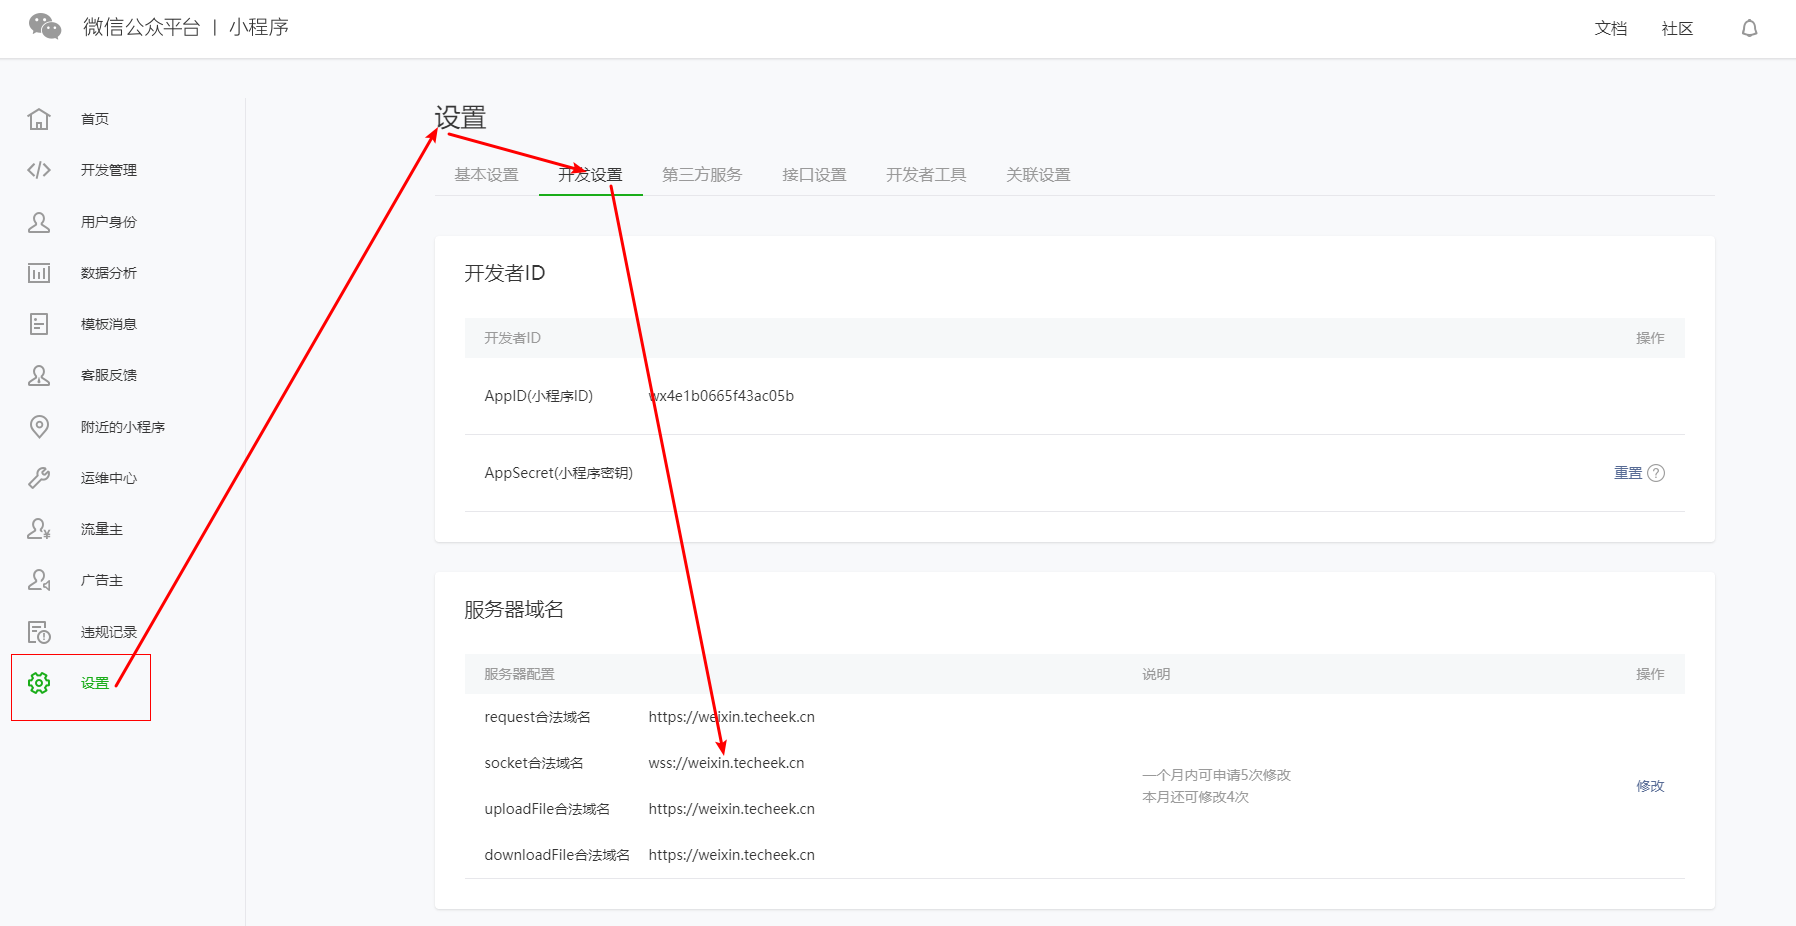This screenshot has width=1796, height=926.
Task: Click the home icon in sidebar
Action: point(39,119)
